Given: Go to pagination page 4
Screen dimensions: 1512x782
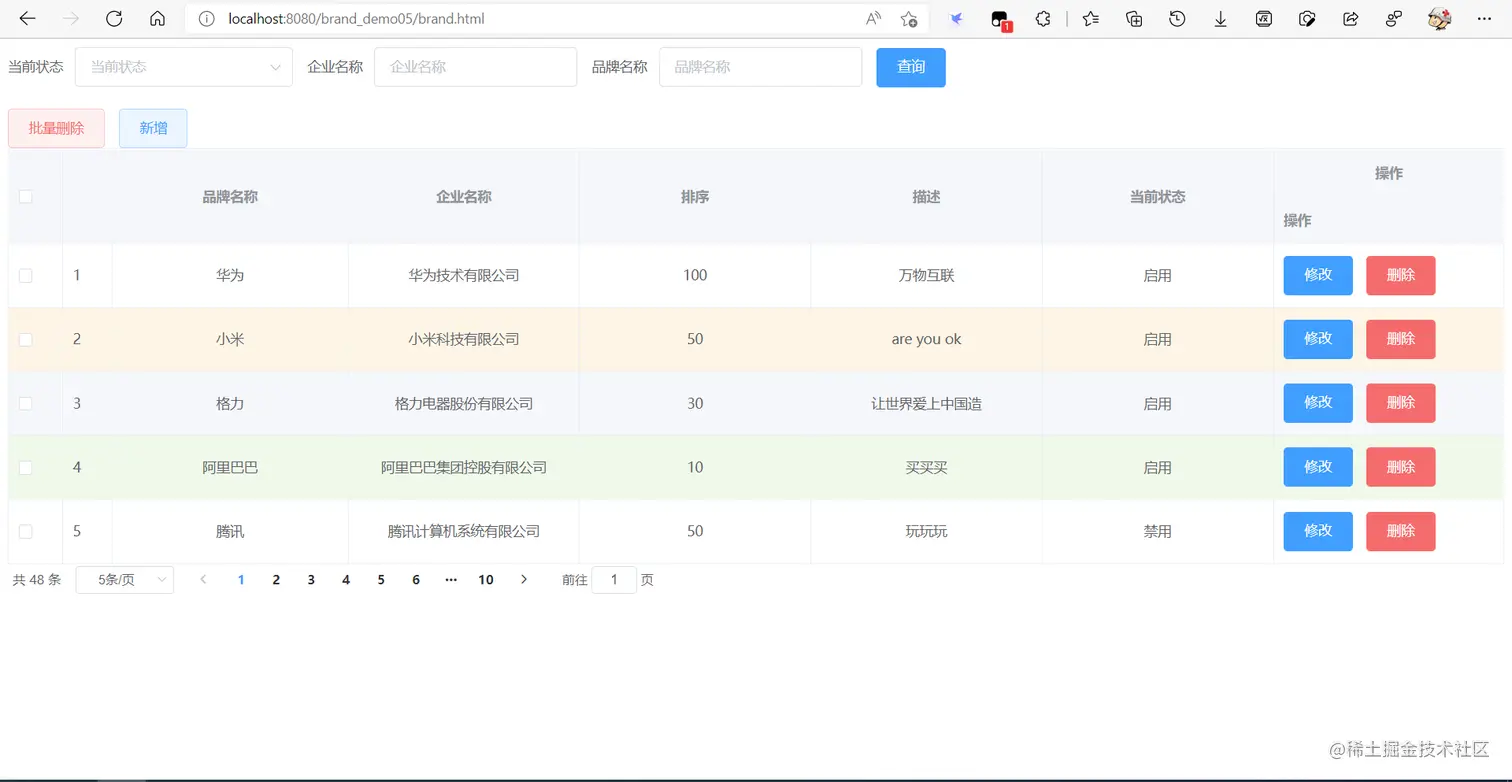Looking at the screenshot, I should pyautogui.click(x=346, y=580).
